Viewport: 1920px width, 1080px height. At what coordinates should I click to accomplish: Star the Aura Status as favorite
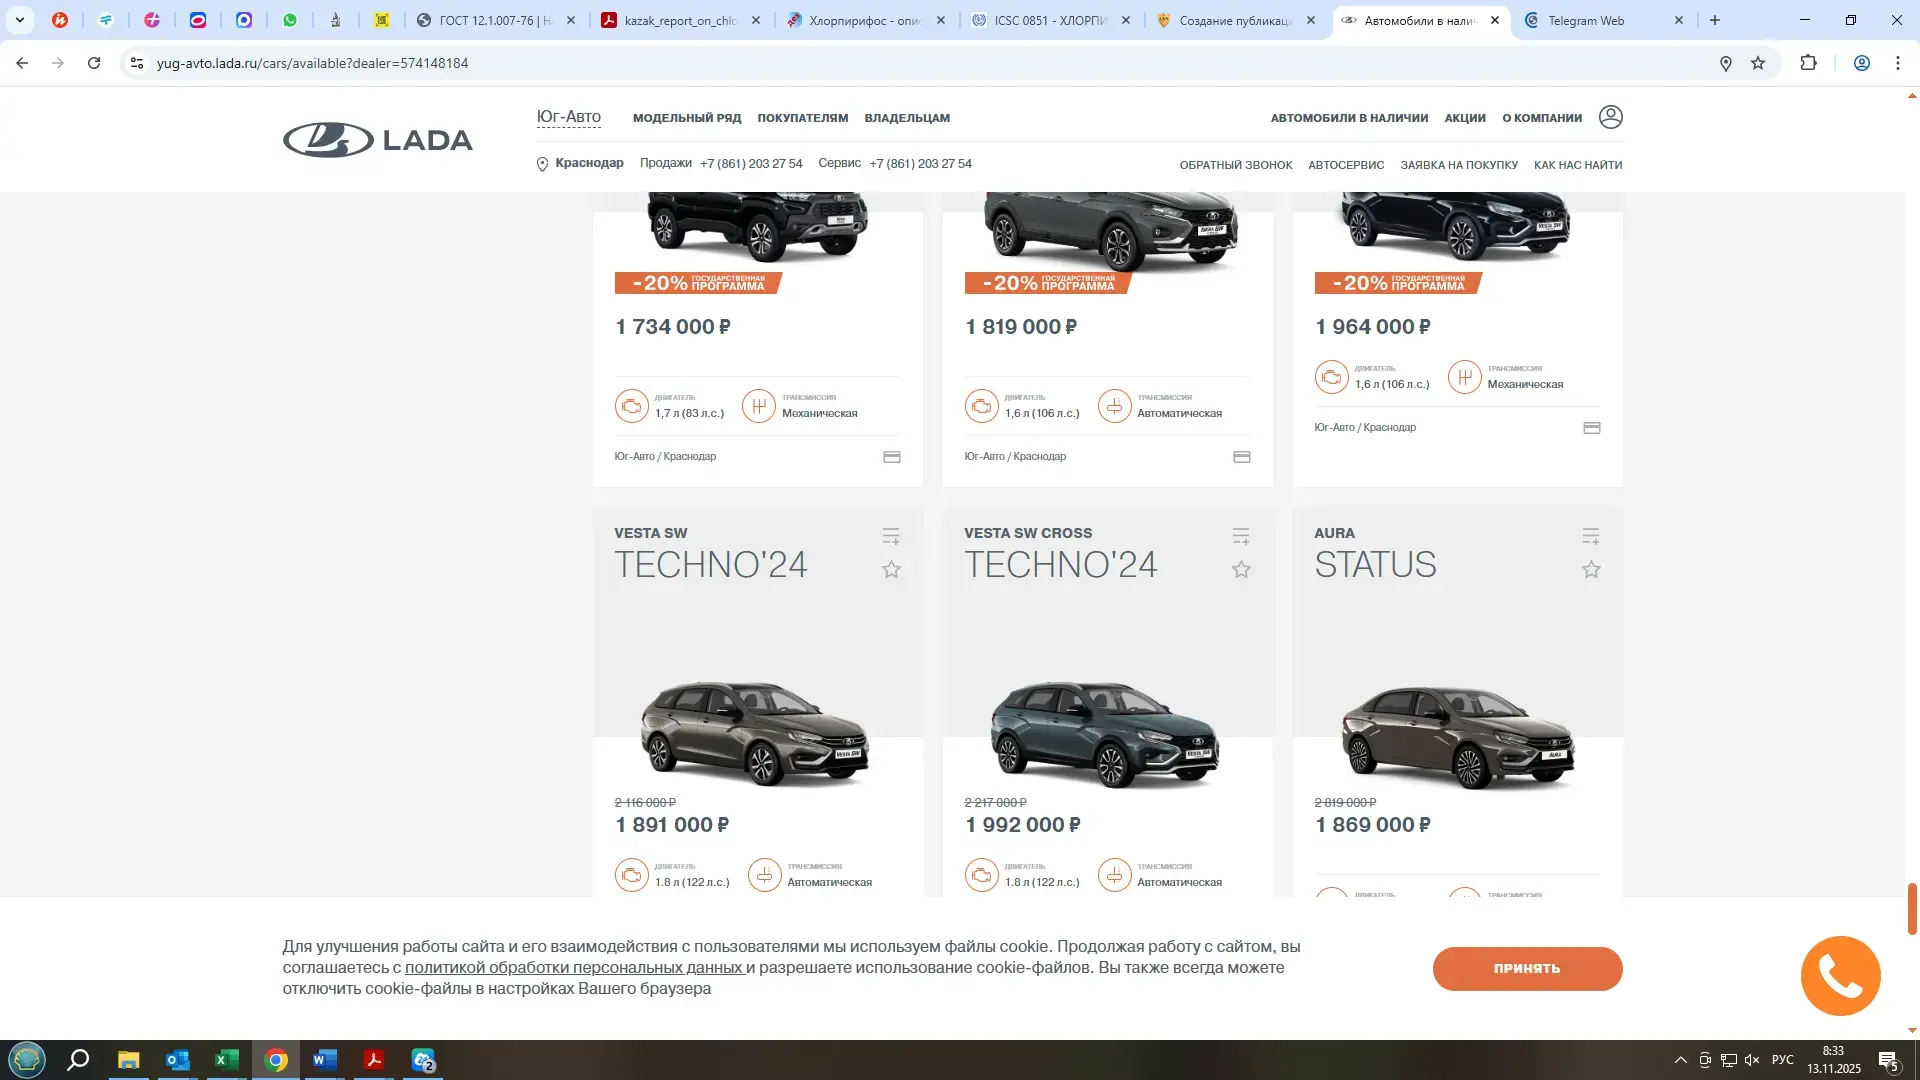1591,569
